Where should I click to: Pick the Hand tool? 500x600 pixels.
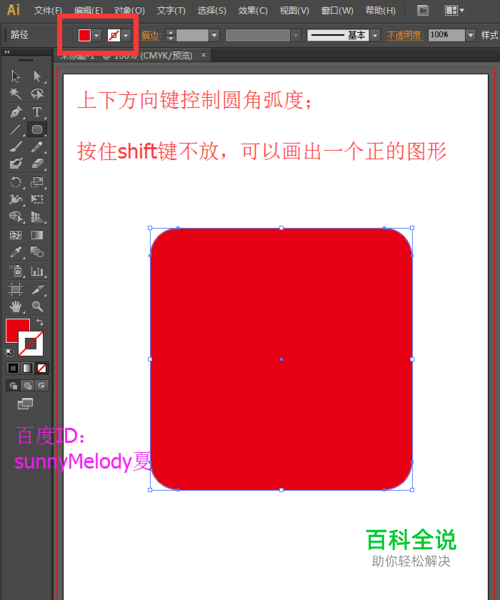click(x=16, y=307)
